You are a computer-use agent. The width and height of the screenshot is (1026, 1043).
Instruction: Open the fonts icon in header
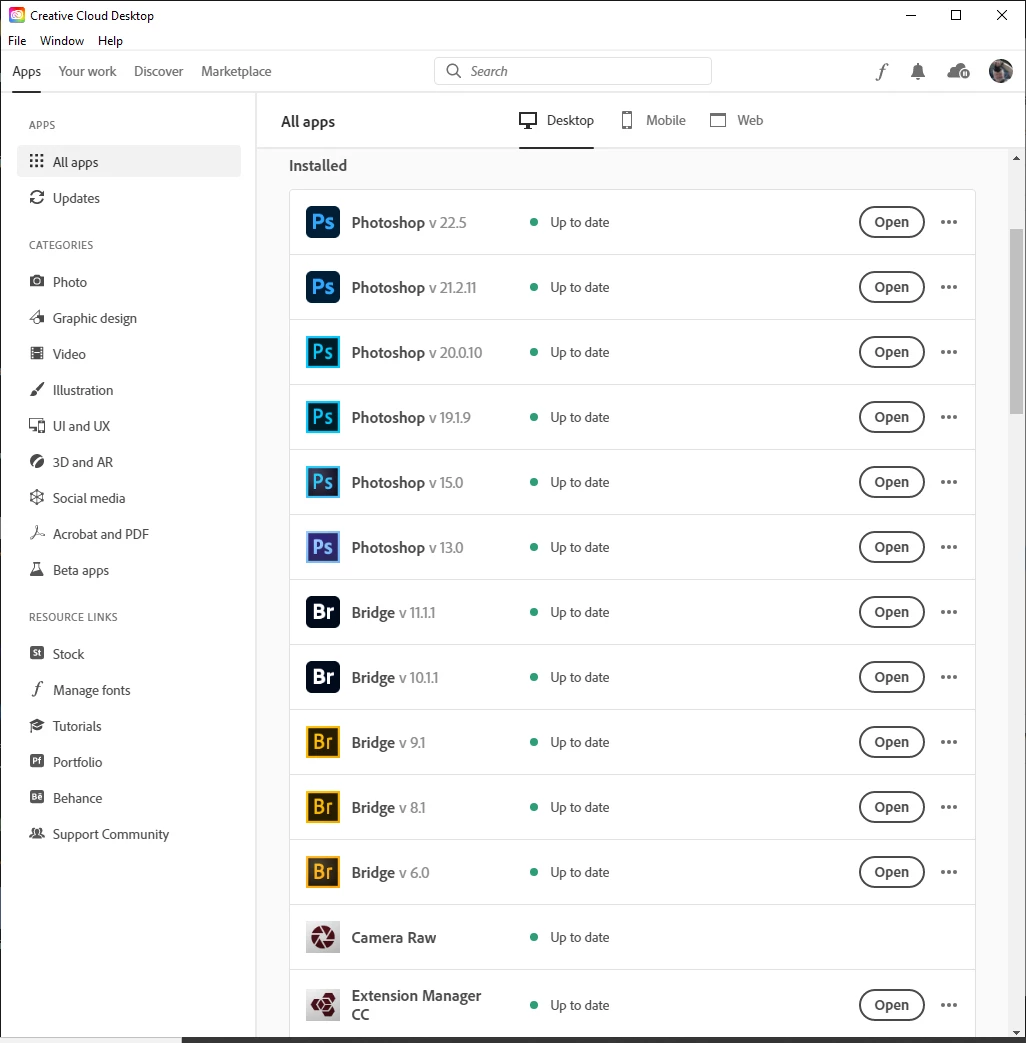coord(882,71)
